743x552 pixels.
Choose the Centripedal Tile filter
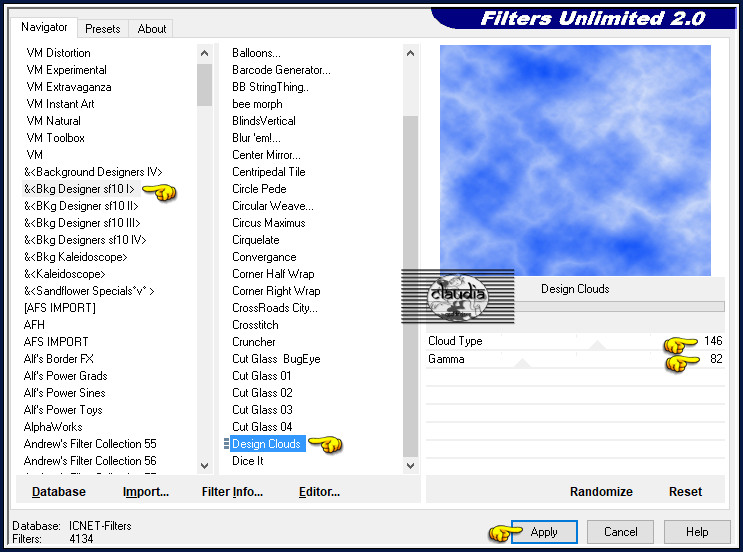[x=269, y=172]
